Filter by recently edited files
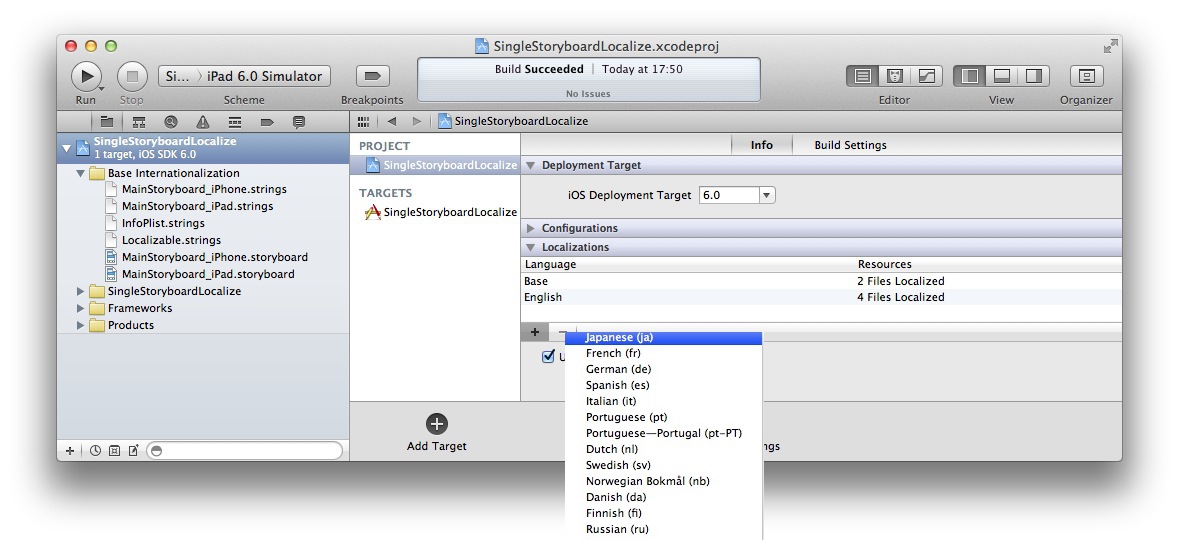Image resolution: width=1179 pixels, height=540 pixels. pyautogui.click(x=95, y=451)
